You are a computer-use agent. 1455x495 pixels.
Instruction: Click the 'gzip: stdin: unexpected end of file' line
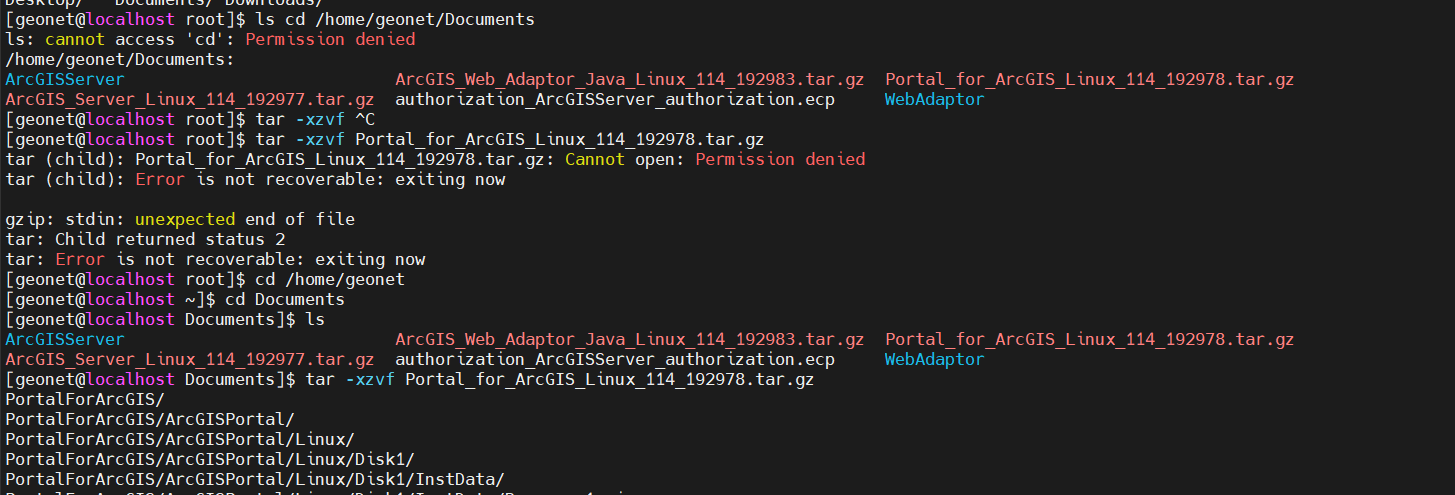(x=180, y=219)
